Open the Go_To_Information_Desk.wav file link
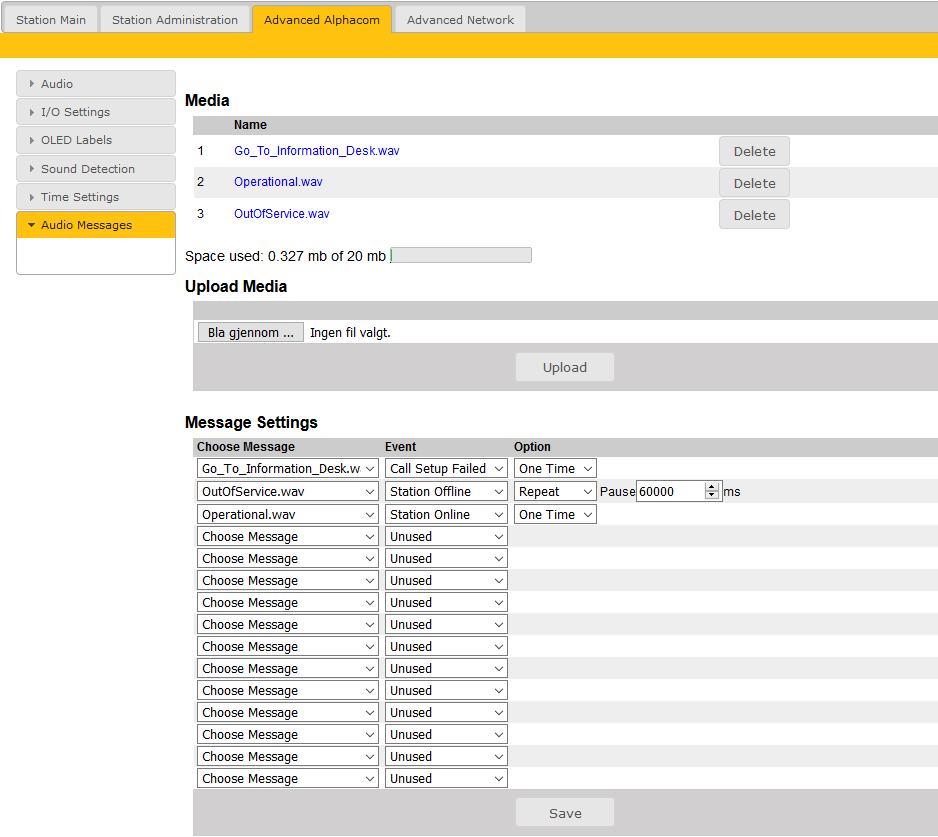This screenshot has width=938, height=837. coord(317,151)
